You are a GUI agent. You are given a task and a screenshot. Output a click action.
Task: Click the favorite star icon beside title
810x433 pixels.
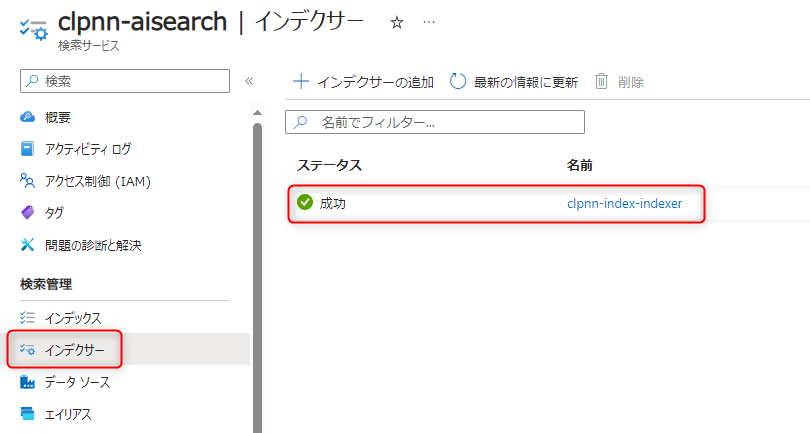[397, 23]
